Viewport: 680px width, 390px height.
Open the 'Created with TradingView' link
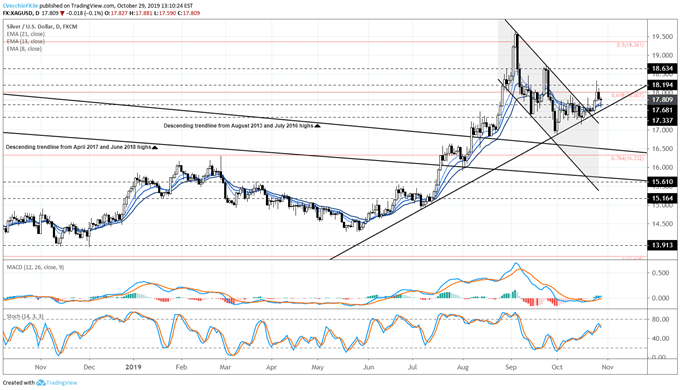tap(40, 383)
